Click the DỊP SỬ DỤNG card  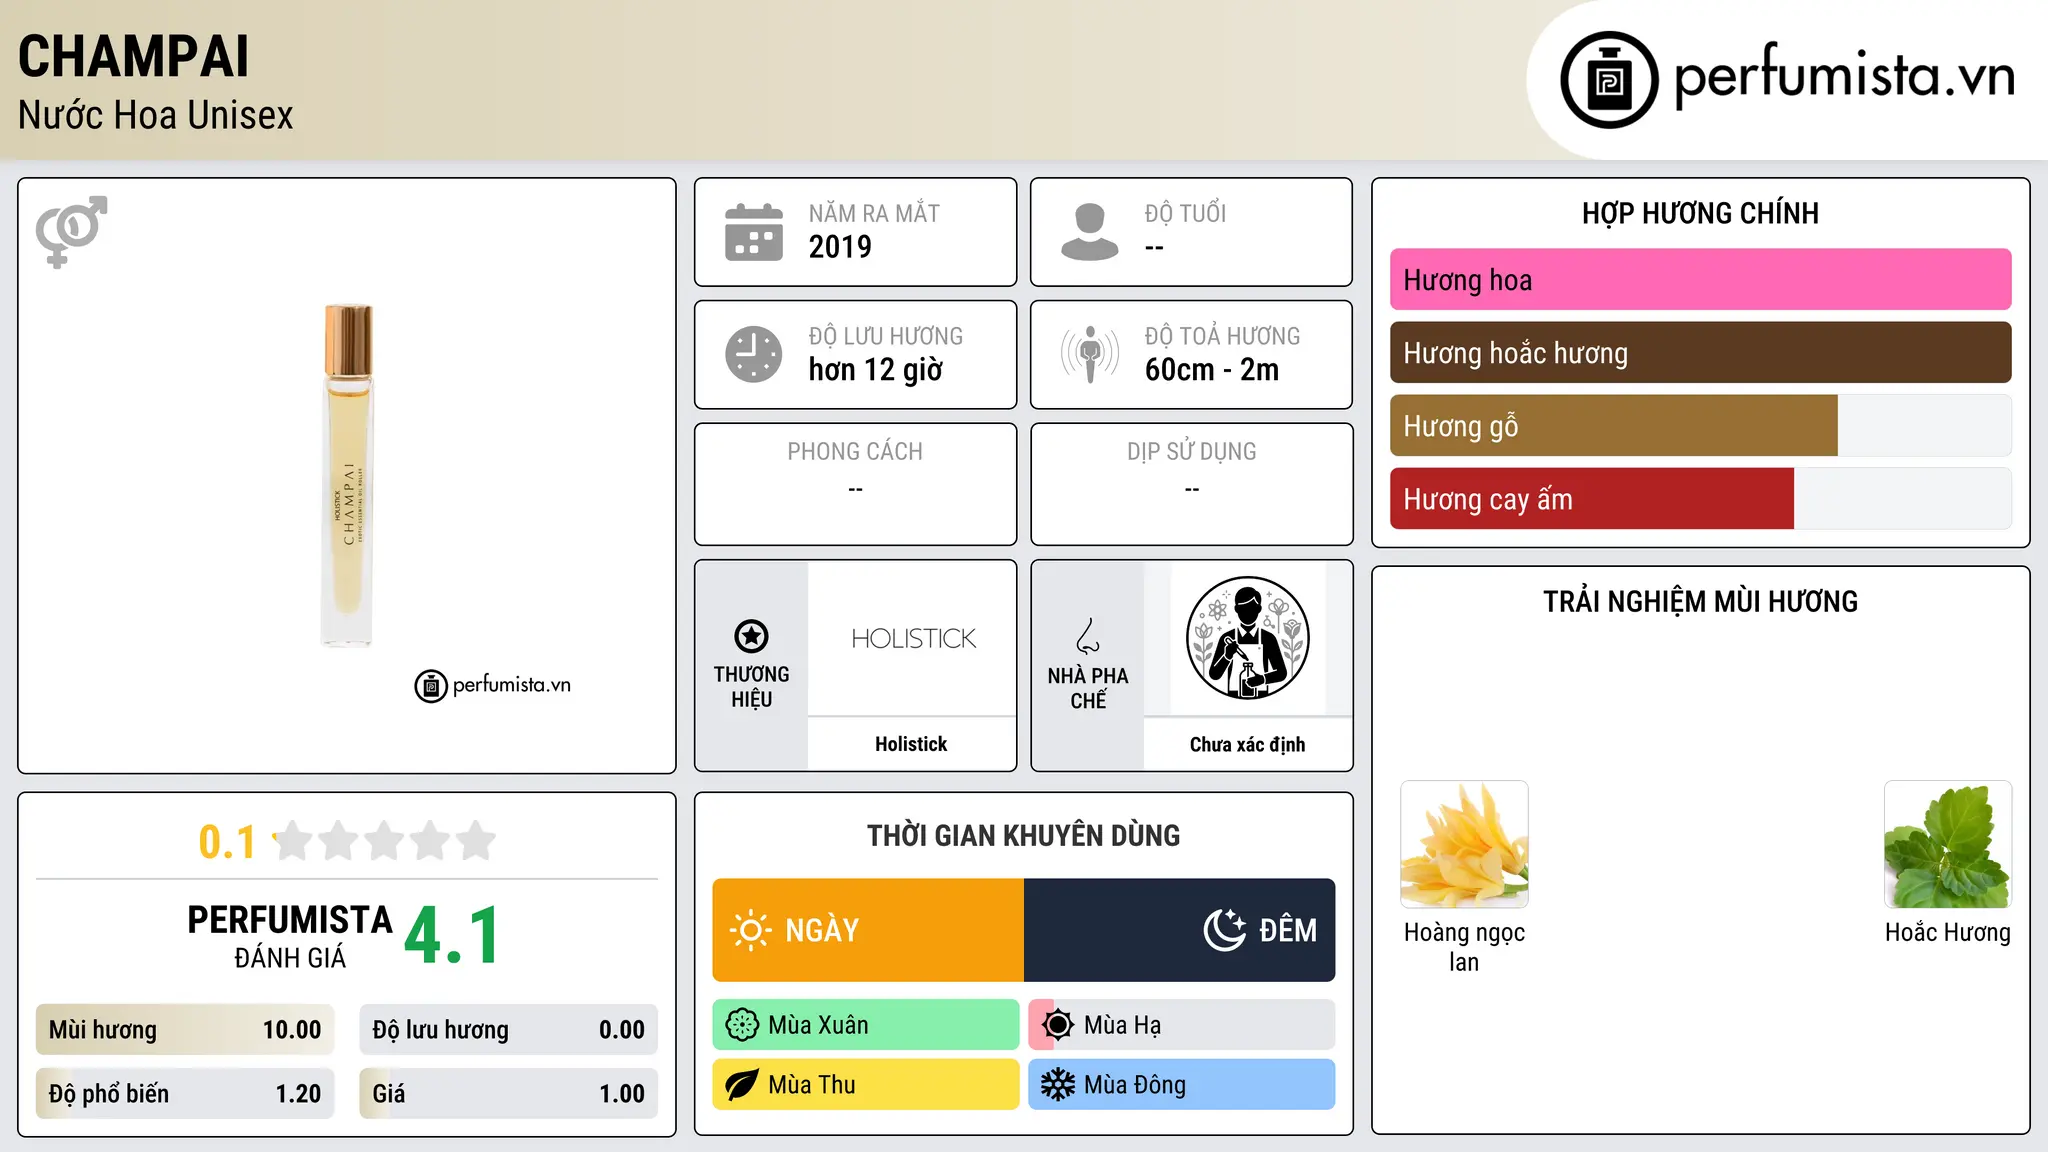coord(1192,484)
